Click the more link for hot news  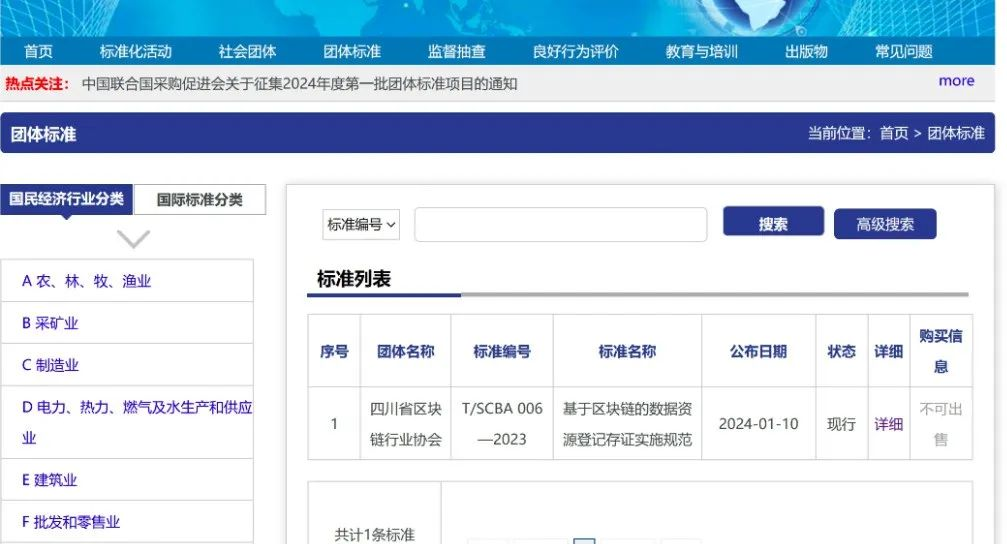pos(956,81)
